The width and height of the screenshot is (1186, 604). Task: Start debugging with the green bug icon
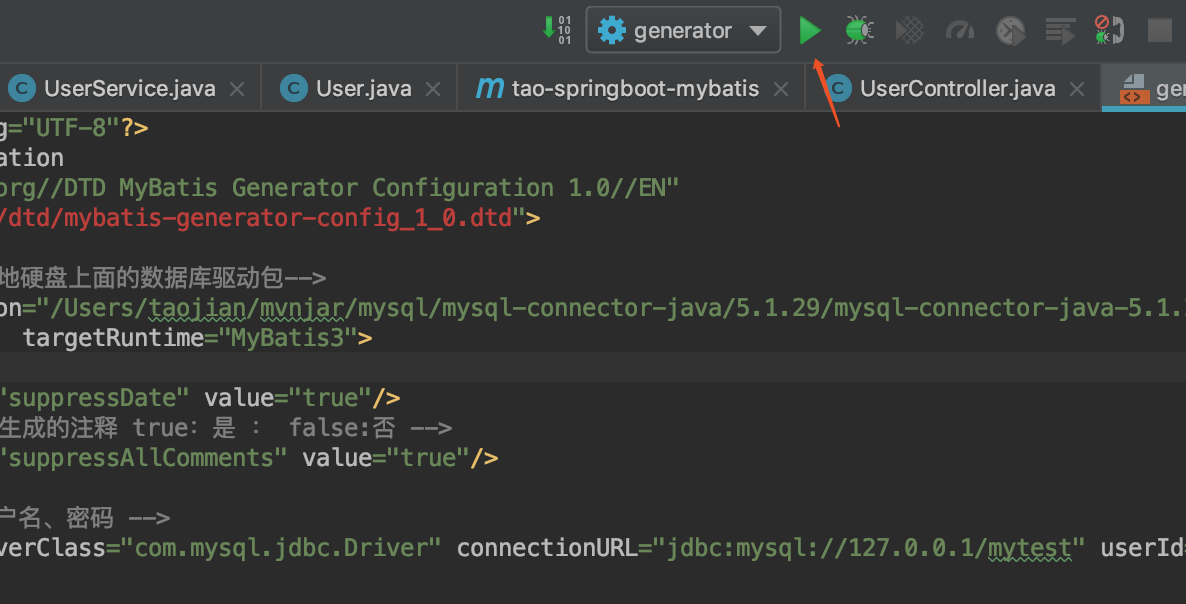[x=858, y=31]
